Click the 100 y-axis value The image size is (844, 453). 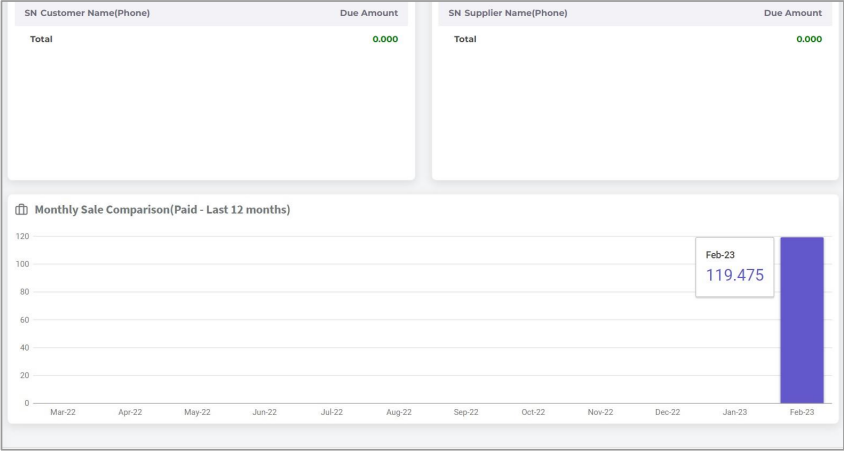pyautogui.click(x=23, y=264)
